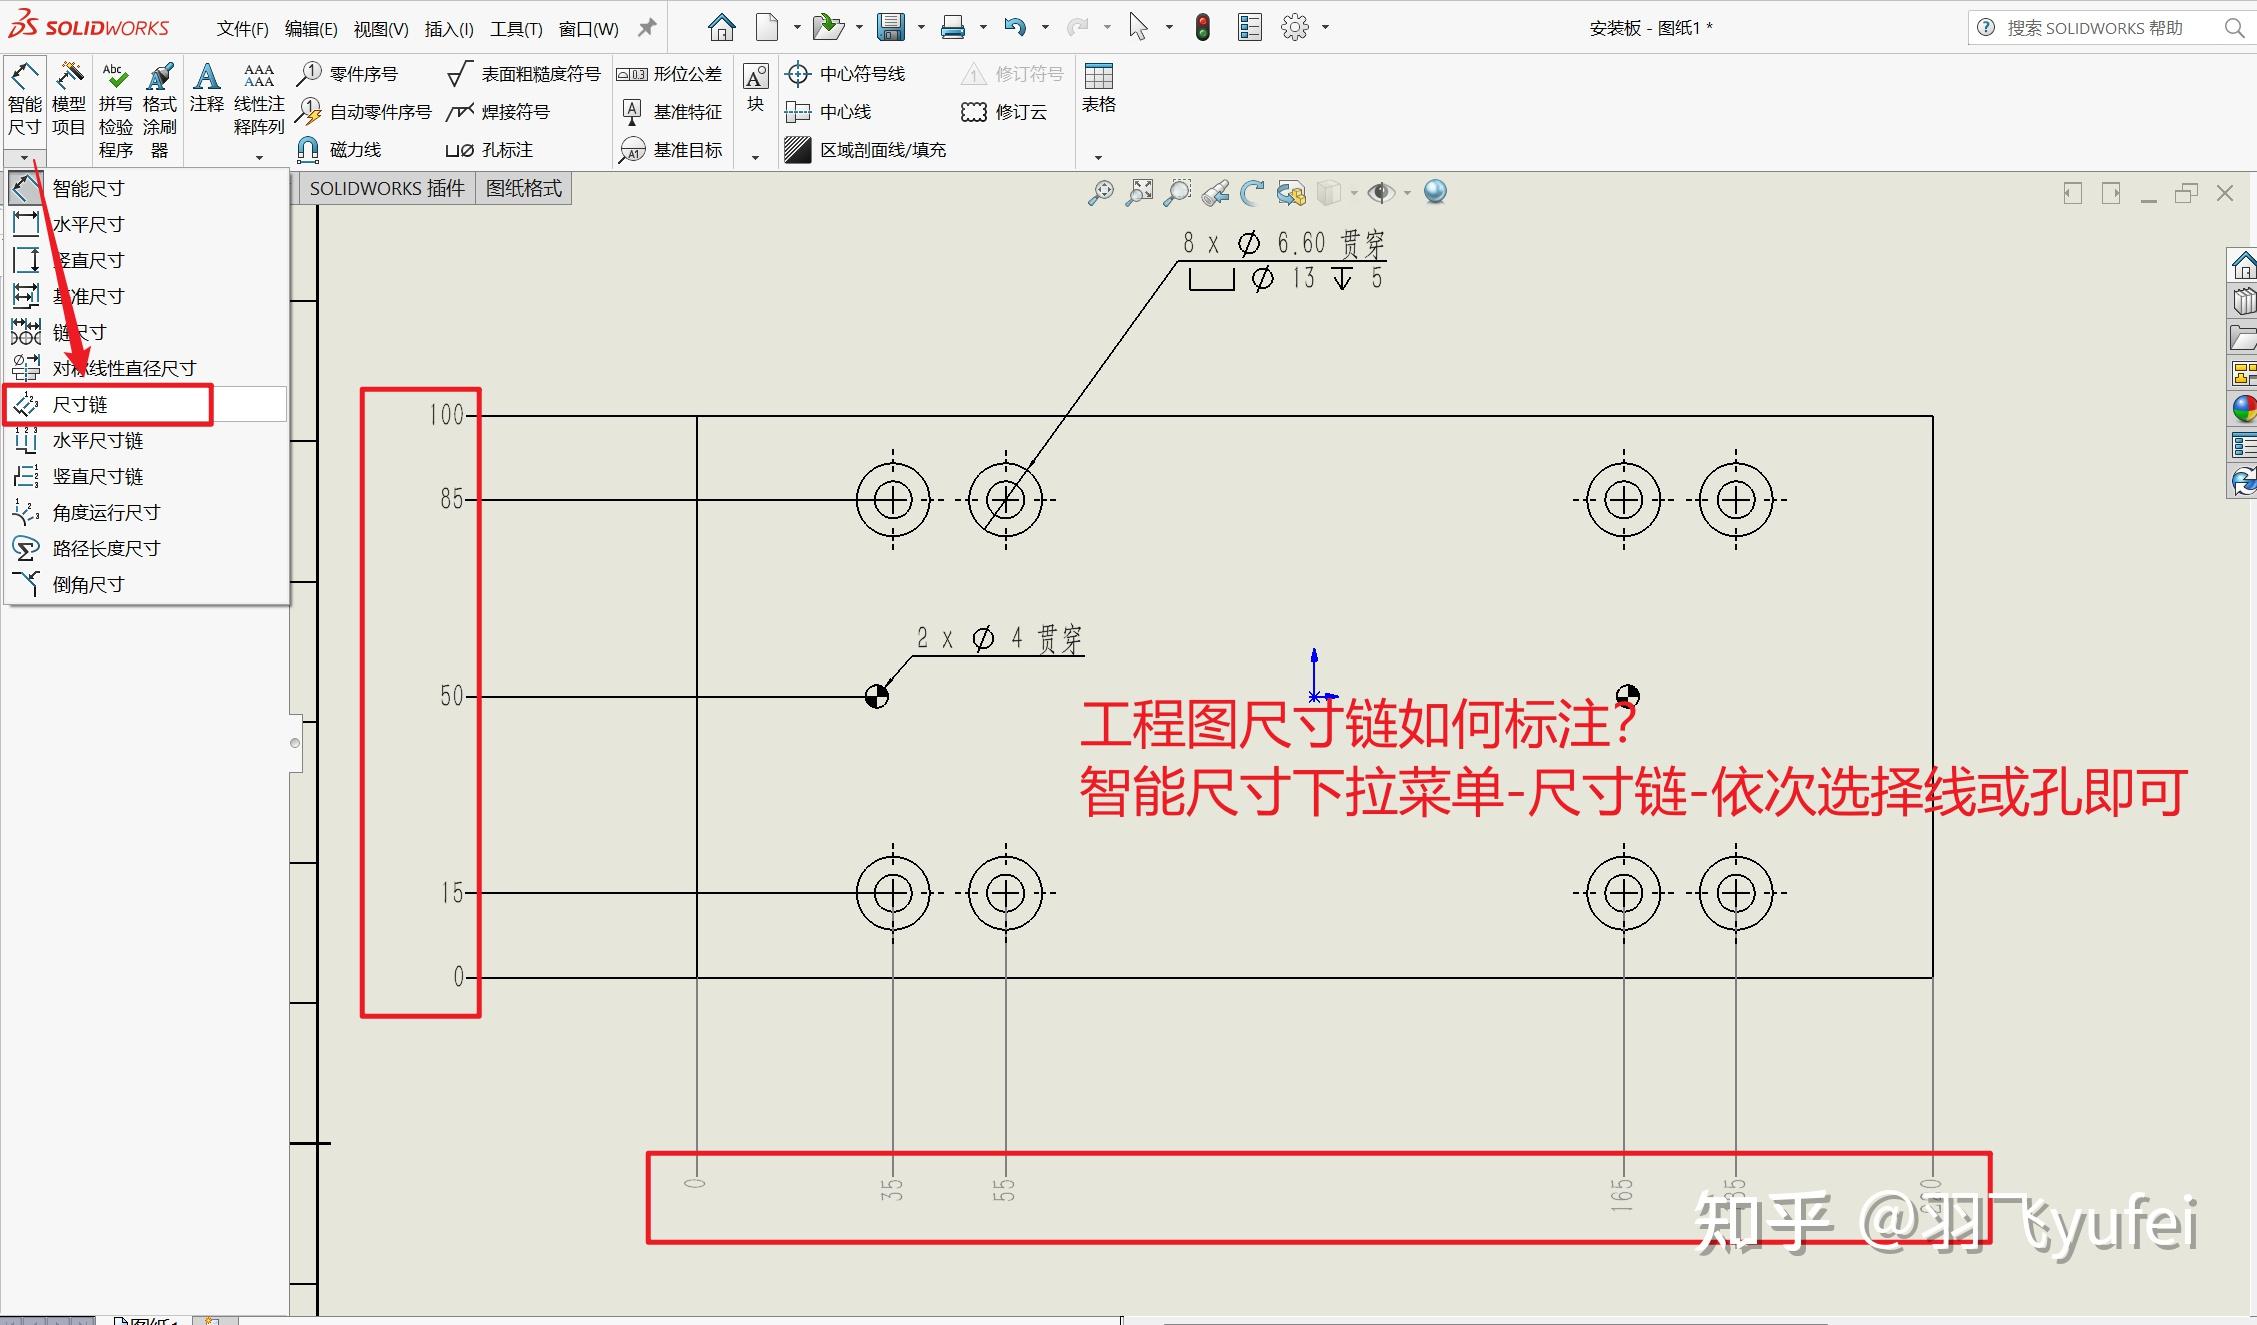Image resolution: width=2257 pixels, height=1325 pixels.
Task: Click Home icon in top toolbar
Action: [721, 27]
